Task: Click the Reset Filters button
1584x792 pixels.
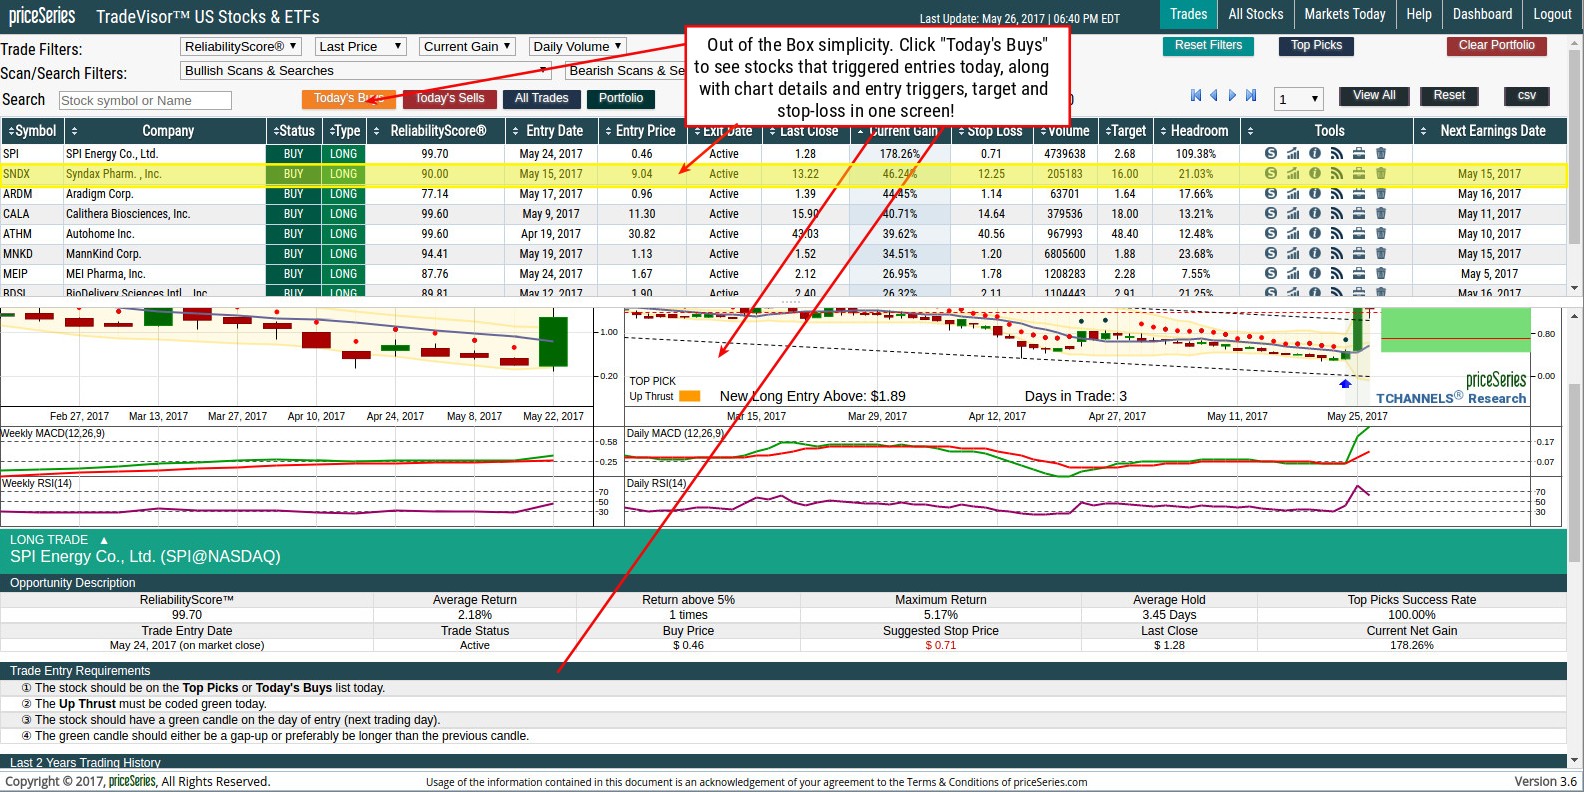Action: tap(1208, 45)
